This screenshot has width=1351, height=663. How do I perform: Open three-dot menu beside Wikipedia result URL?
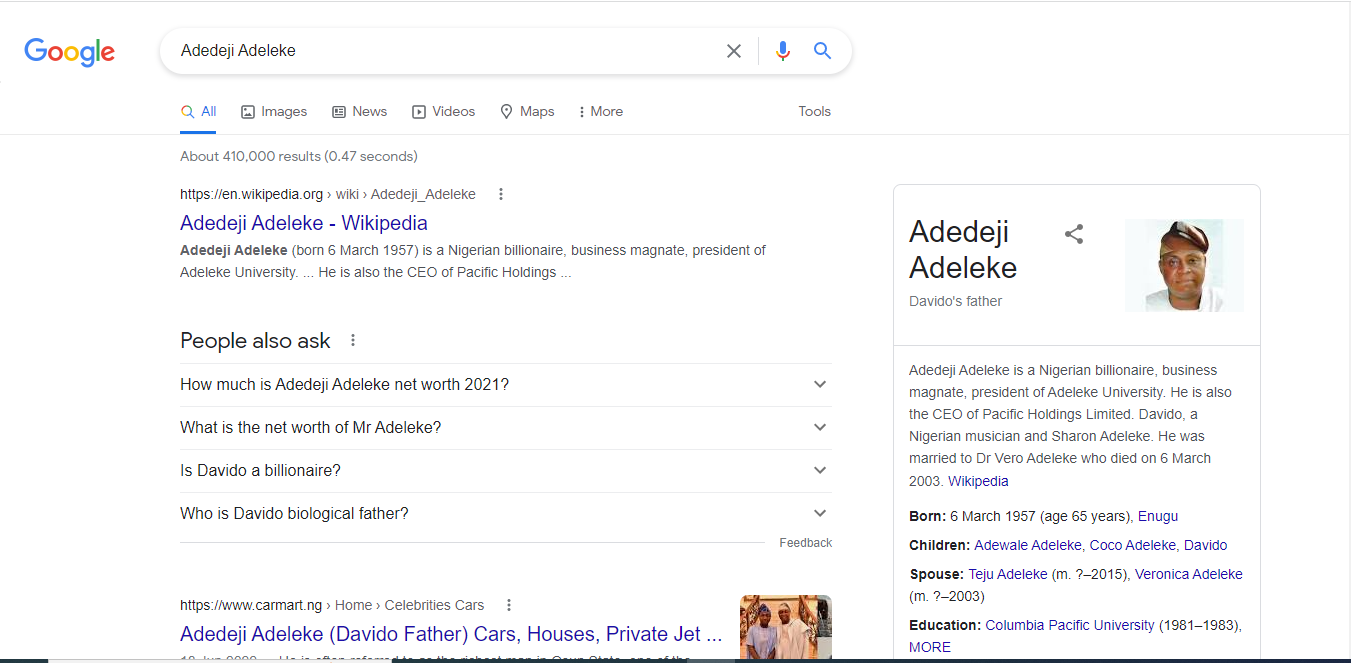click(501, 194)
